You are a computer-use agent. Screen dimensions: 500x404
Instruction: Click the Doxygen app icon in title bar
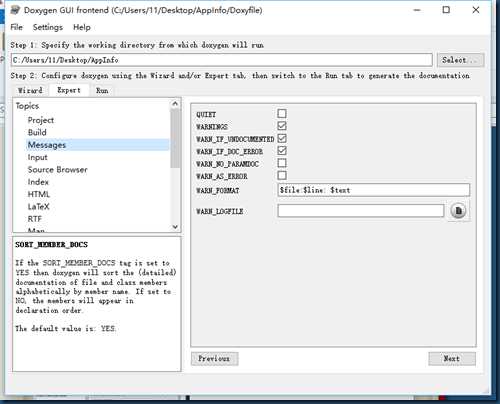point(15,10)
